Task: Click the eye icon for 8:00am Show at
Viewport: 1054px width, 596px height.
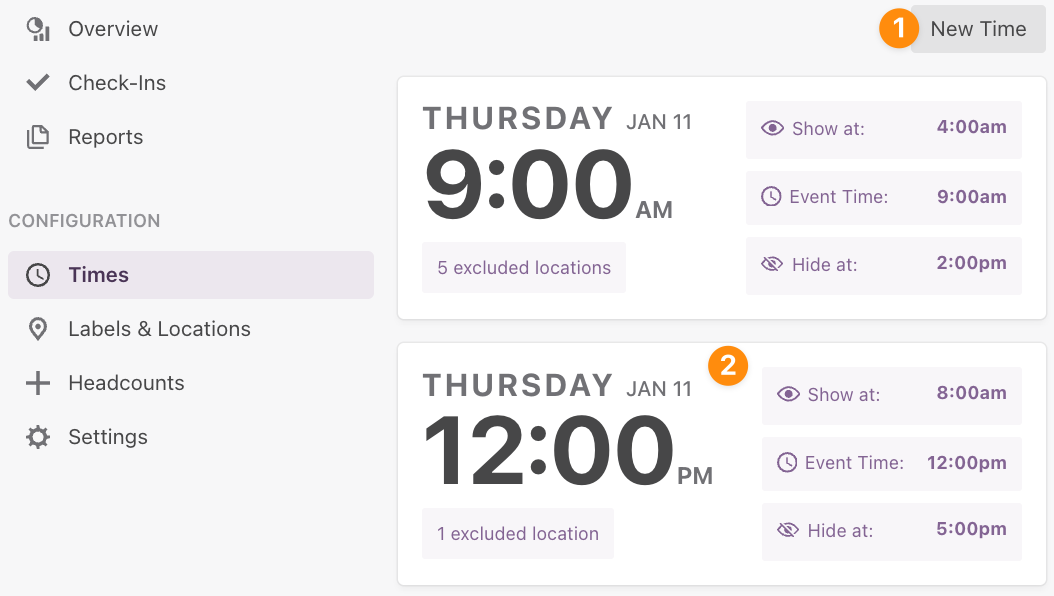Action: coord(788,394)
